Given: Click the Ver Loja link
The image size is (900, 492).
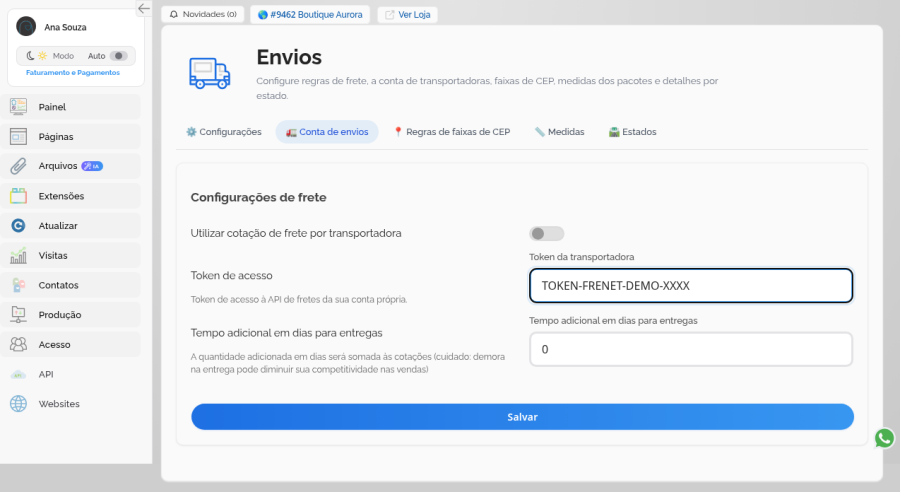Looking at the screenshot, I should (x=408, y=14).
